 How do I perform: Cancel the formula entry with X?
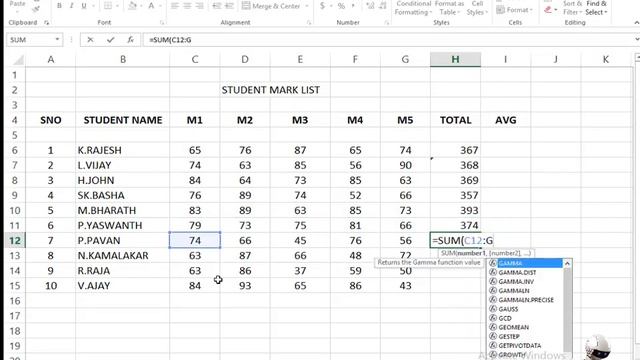point(90,40)
